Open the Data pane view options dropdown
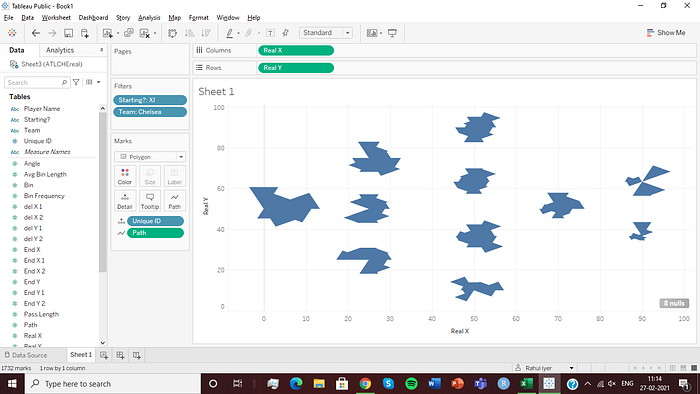Viewport: 700px width, 394px height. click(x=99, y=82)
